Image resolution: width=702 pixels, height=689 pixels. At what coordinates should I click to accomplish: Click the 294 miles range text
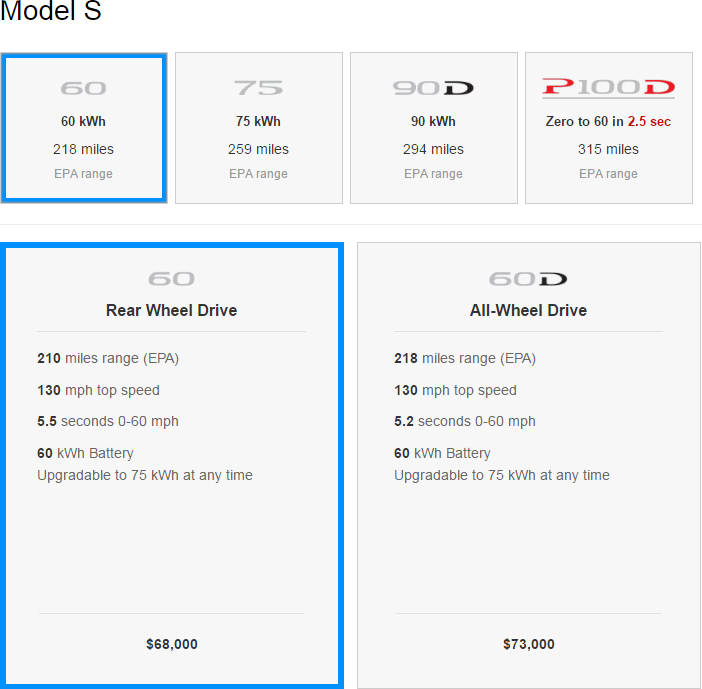click(433, 149)
